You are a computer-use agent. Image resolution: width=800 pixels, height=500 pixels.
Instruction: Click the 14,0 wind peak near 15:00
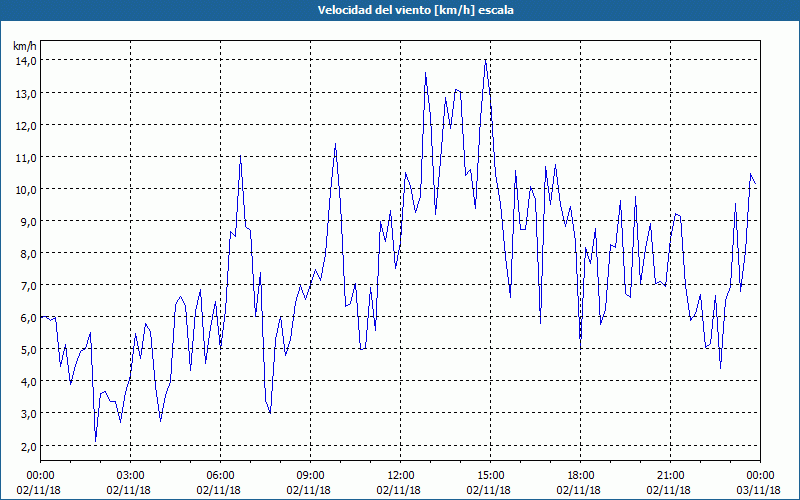[x=485, y=60]
